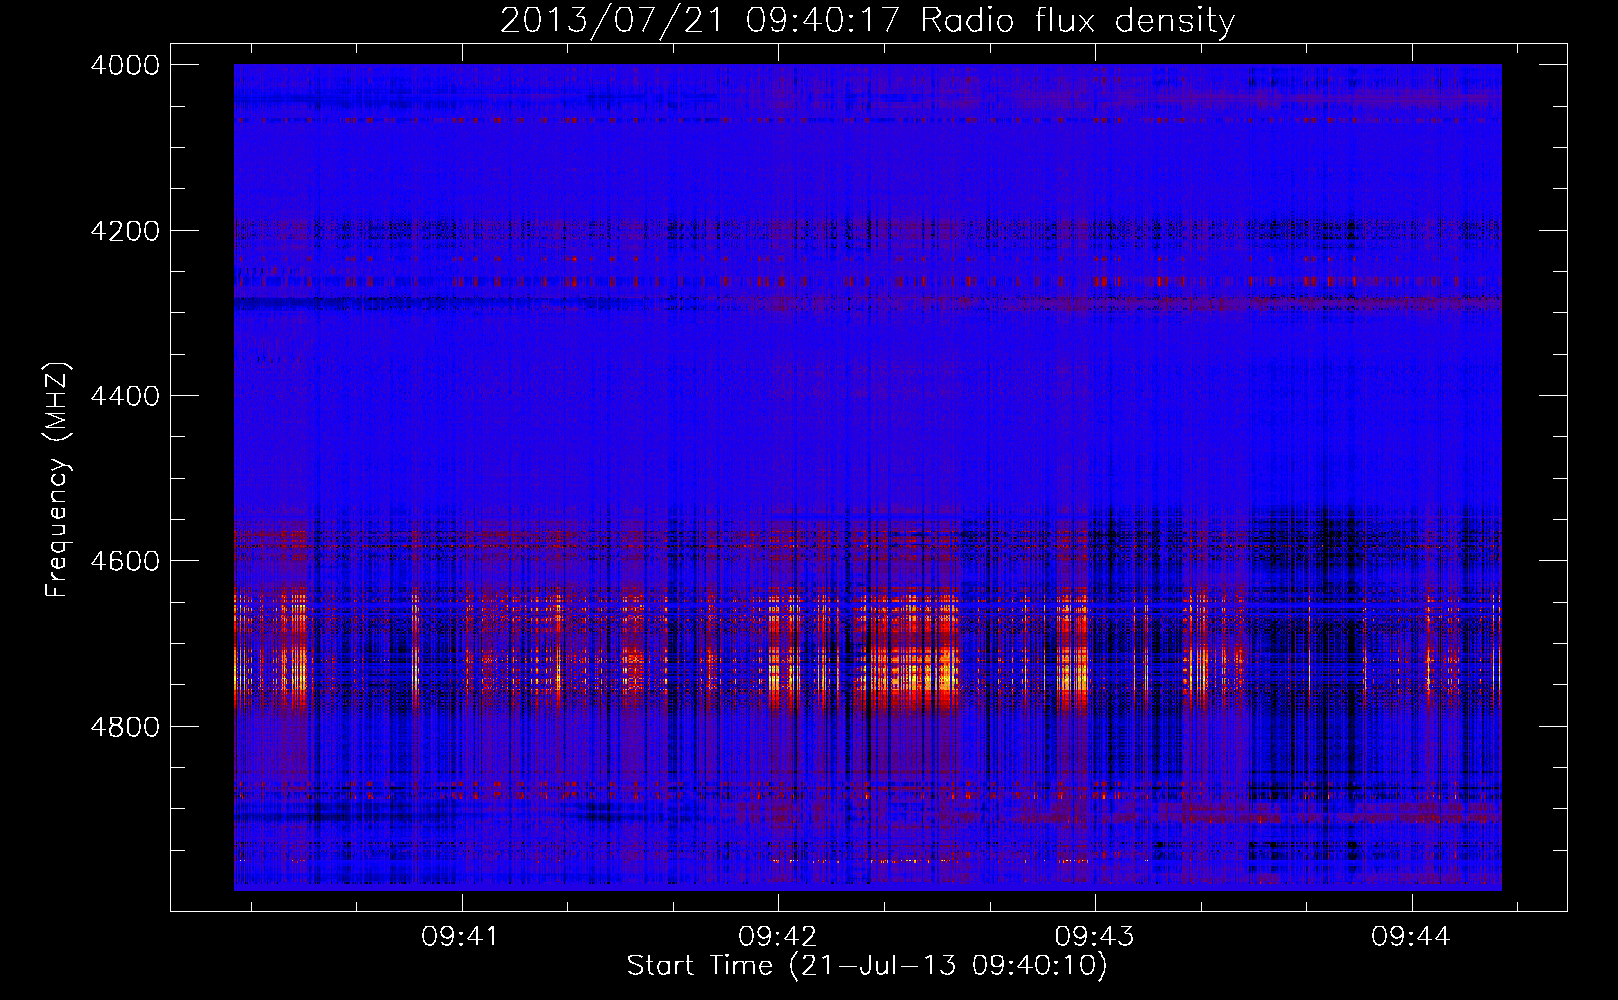The width and height of the screenshot is (1618, 1000).
Task: Click the plot title '2013/07/21 09:40:17 Radio flux density'
Action: pos(867,20)
